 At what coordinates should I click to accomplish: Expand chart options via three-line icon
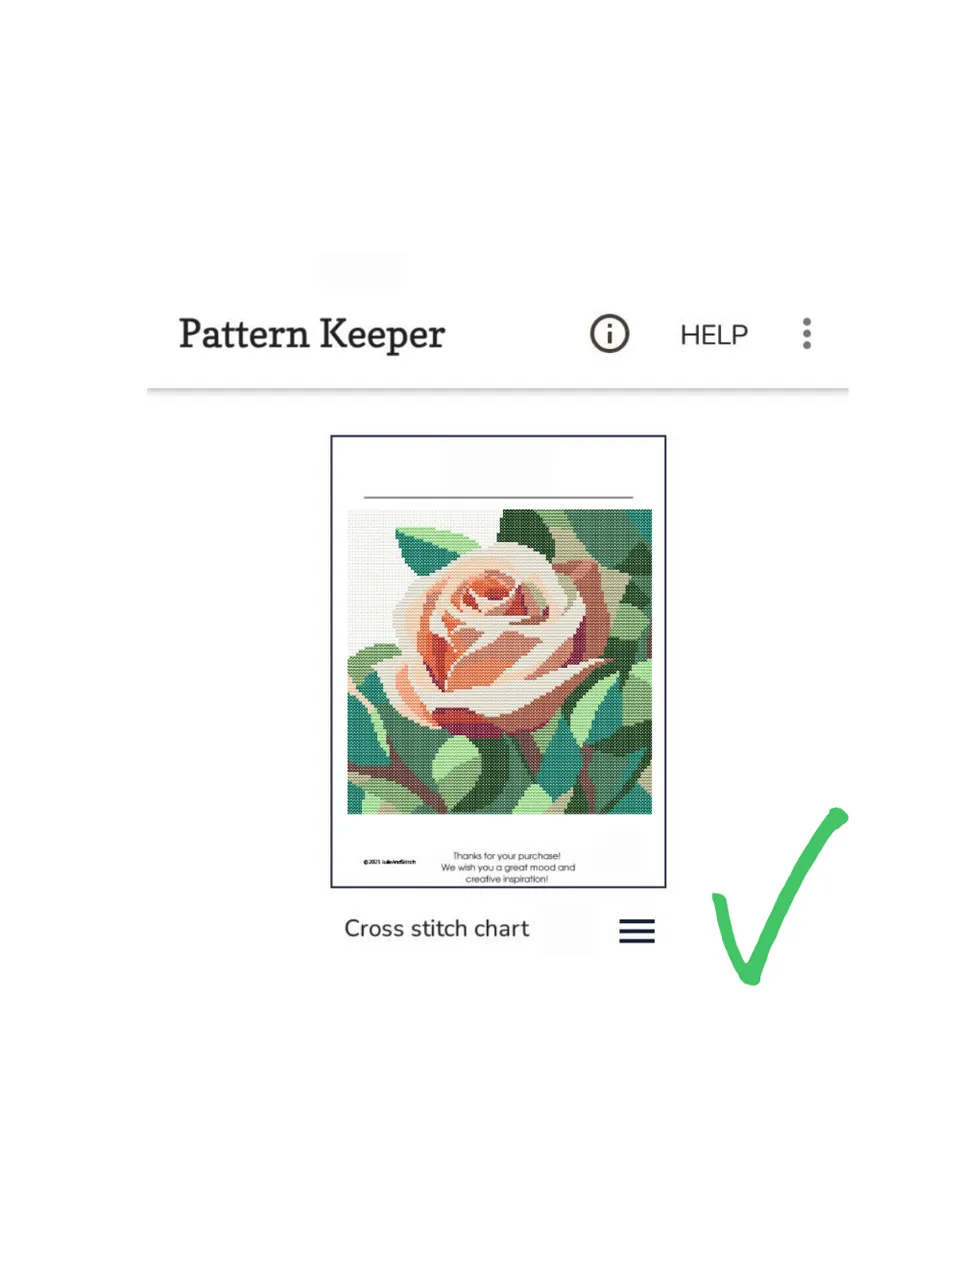tap(637, 931)
